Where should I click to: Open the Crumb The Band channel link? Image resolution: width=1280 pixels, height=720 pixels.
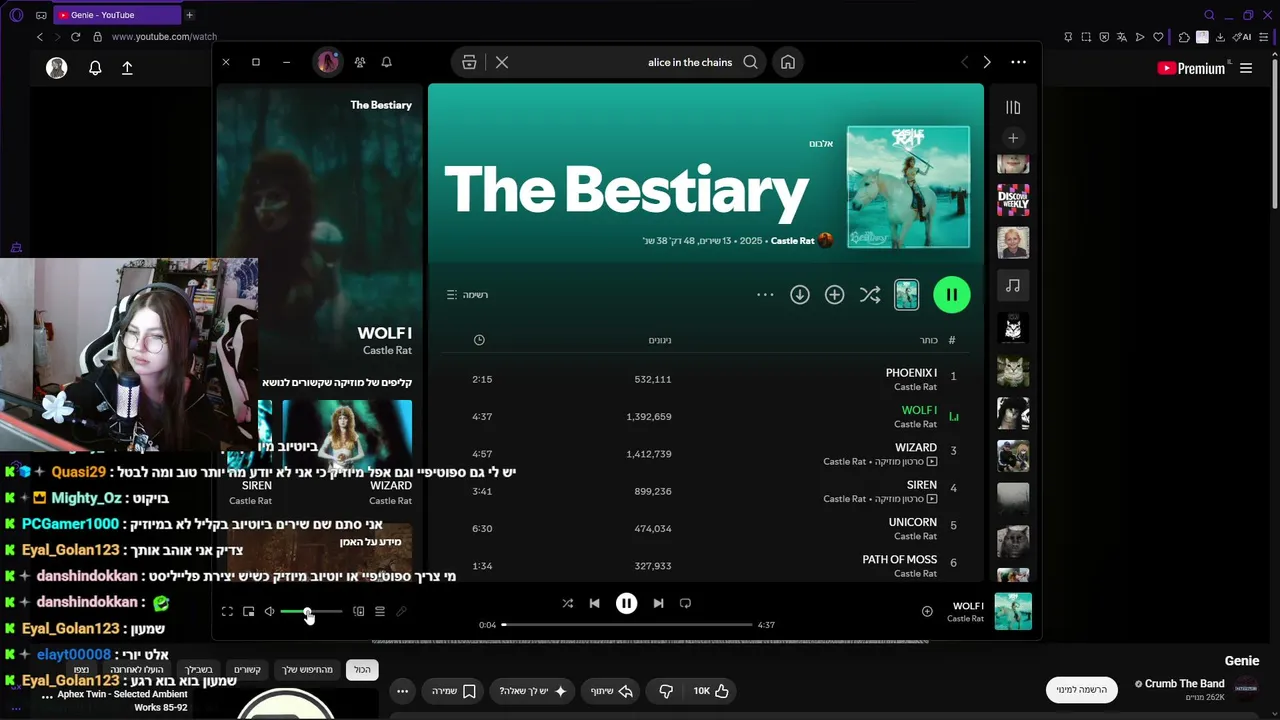[x=1184, y=684]
